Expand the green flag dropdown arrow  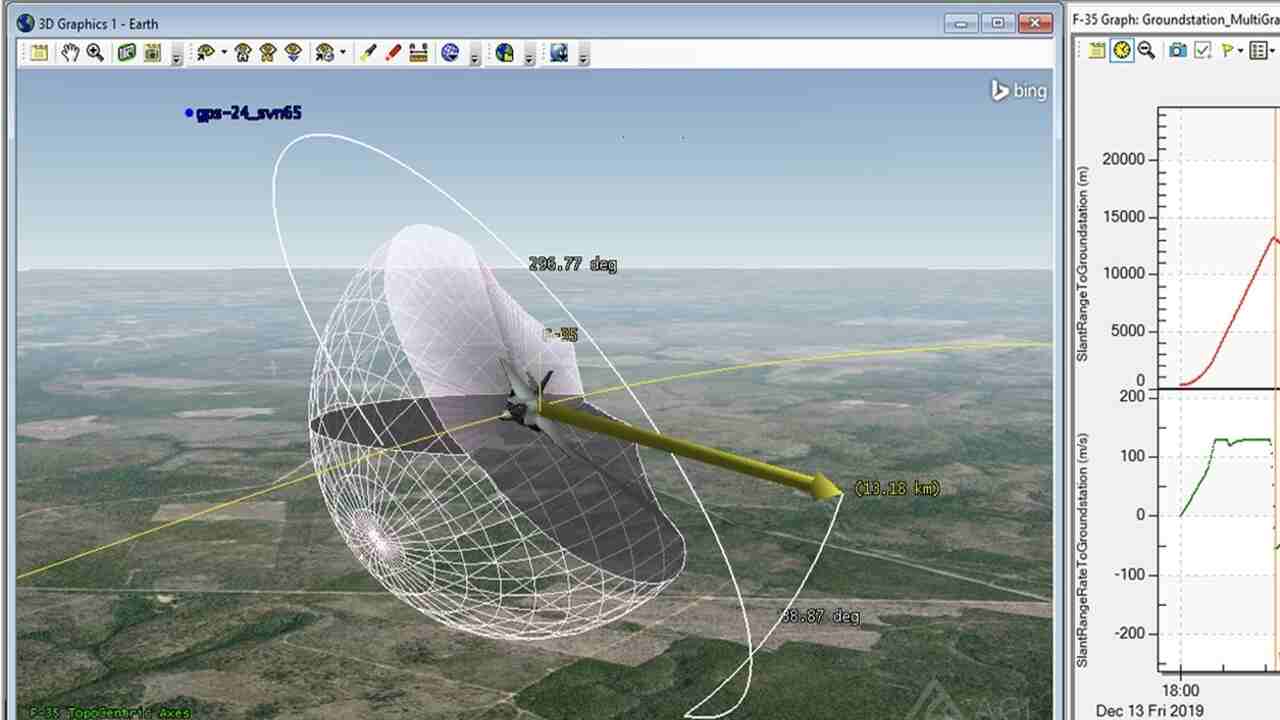(1241, 50)
